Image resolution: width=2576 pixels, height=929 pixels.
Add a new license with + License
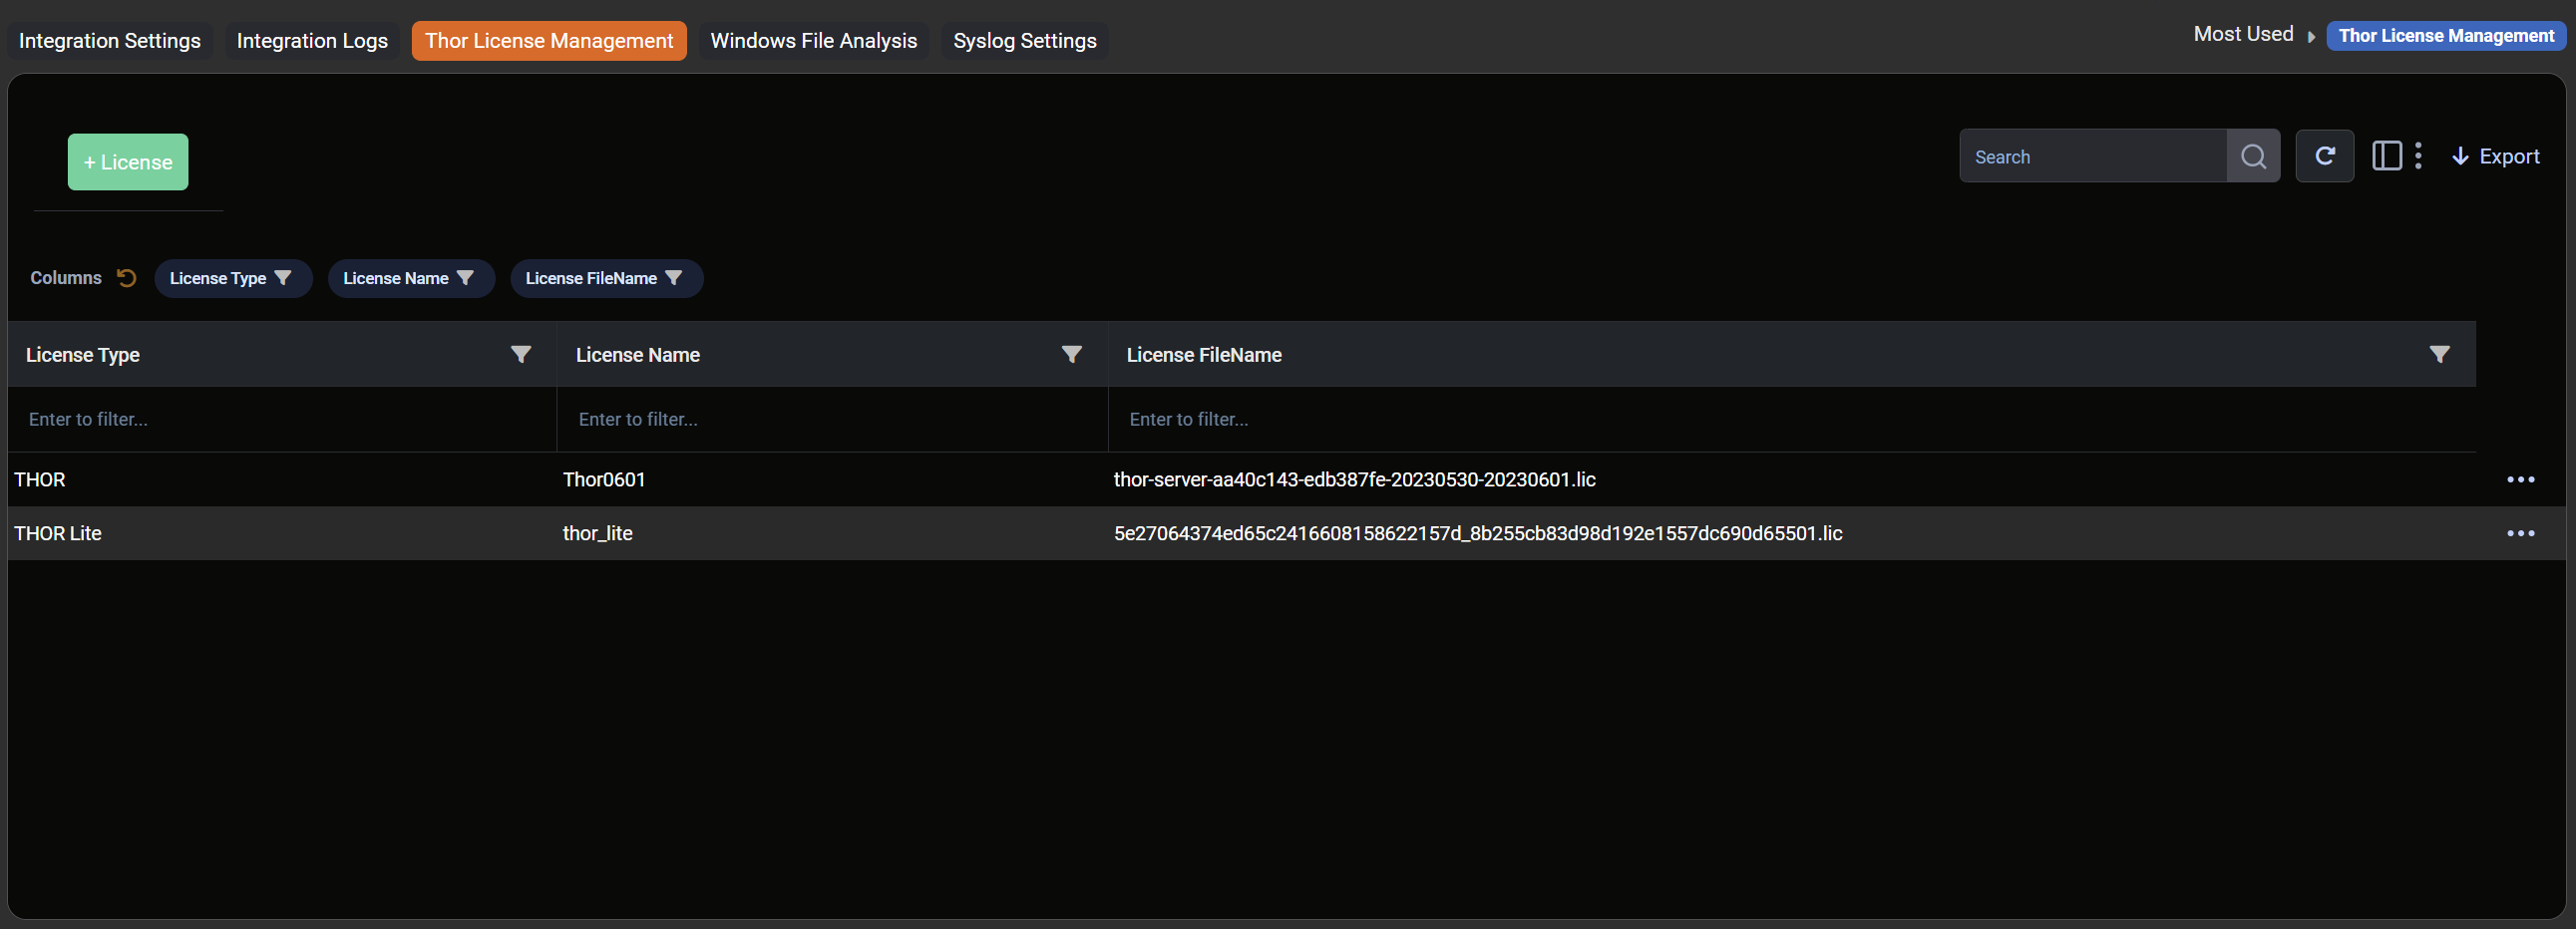128,162
